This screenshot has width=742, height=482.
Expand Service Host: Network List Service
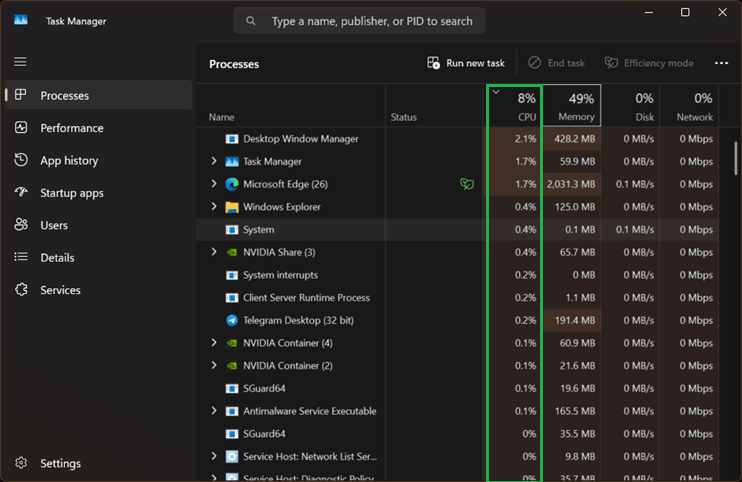tap(214, 456)
